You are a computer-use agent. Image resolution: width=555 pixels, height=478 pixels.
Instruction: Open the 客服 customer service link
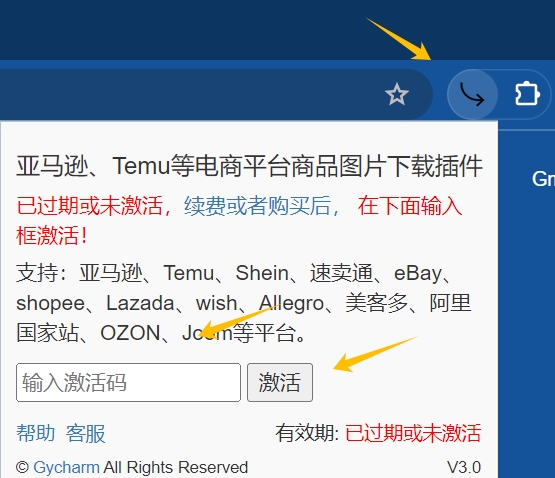coord(86,433)
